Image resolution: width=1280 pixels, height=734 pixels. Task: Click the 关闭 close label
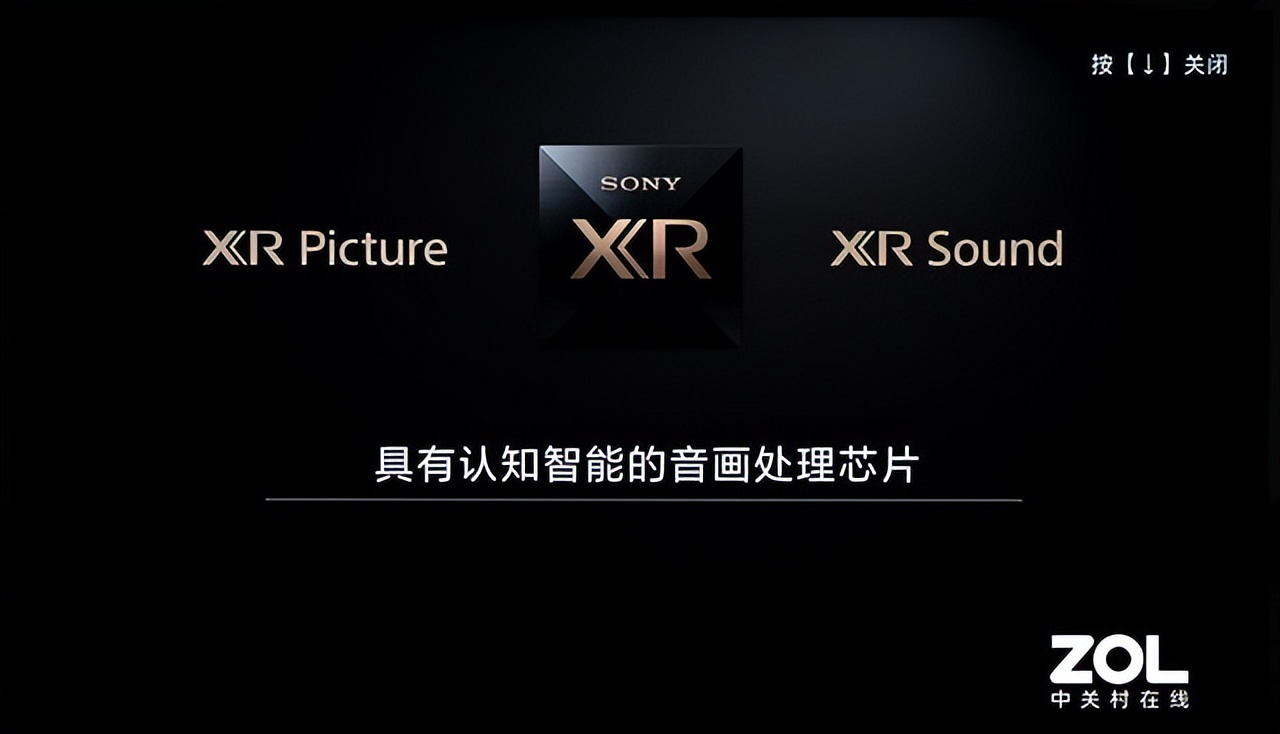click(1205, 65)
